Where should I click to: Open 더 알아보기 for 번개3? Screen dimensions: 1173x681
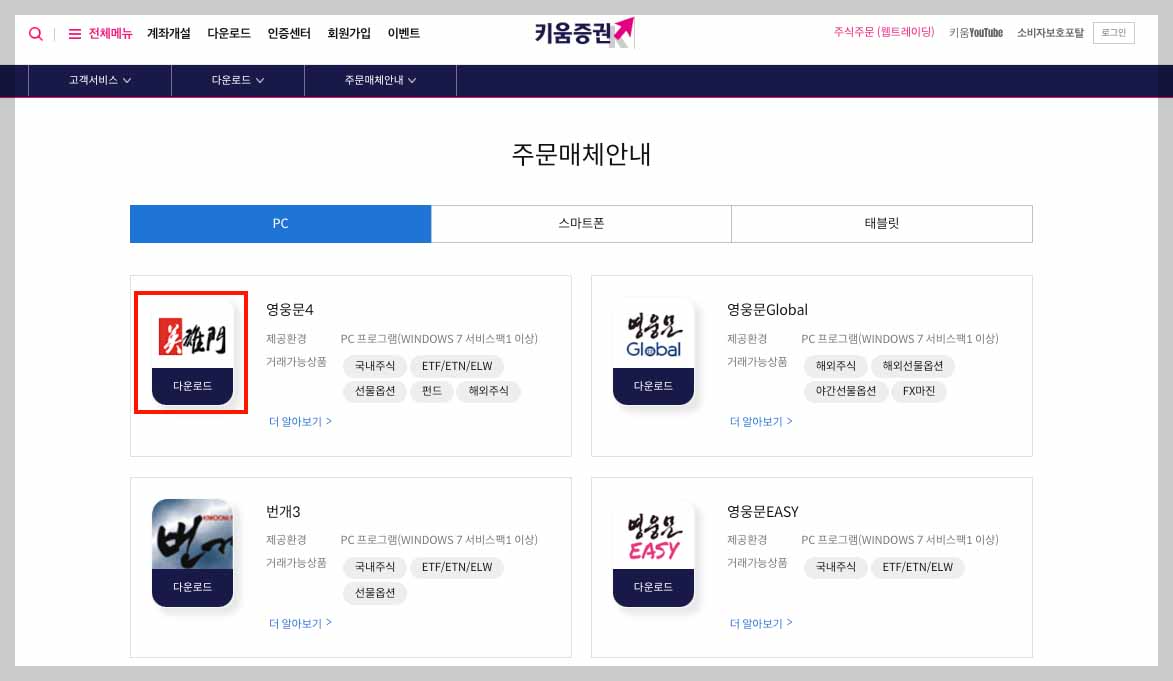[300, 623]
